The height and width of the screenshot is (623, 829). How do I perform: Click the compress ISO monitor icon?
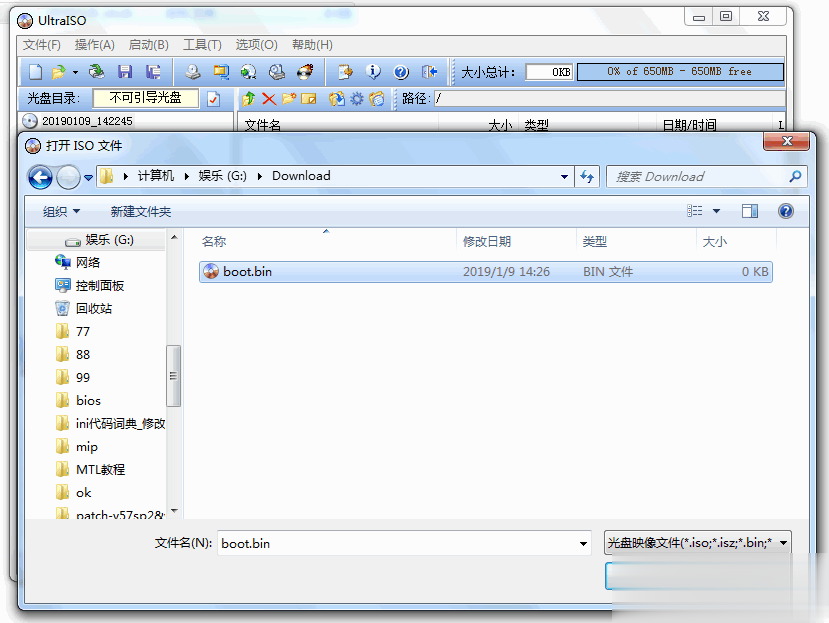tap(221, 71)
